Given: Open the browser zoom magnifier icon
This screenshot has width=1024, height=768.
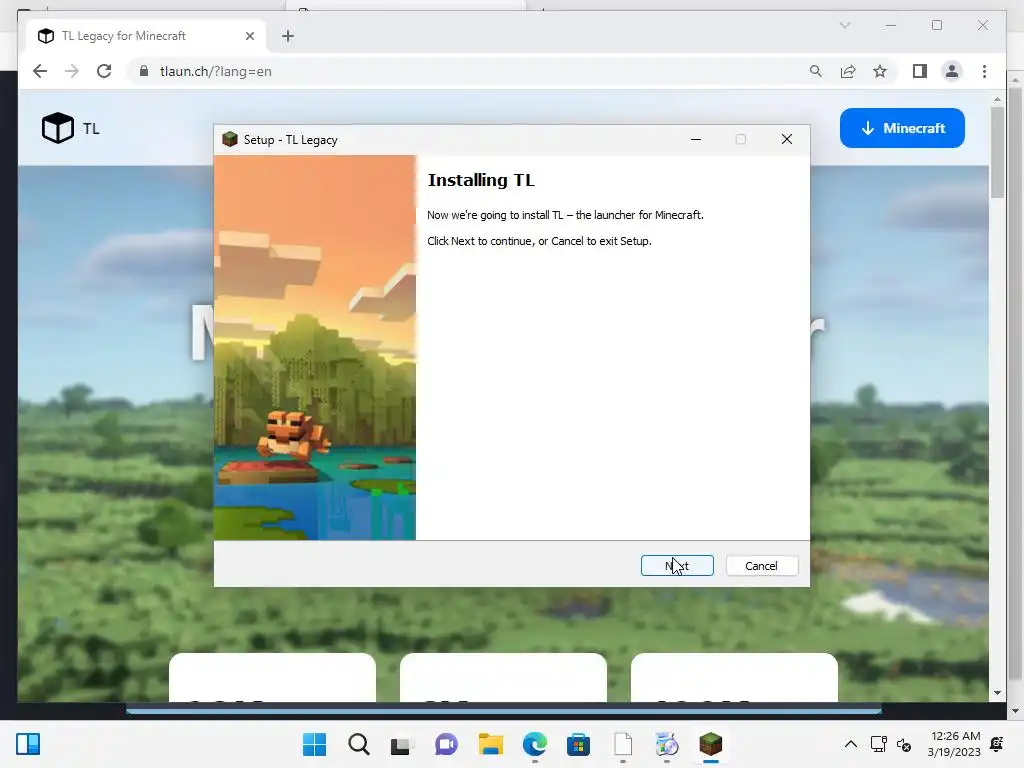Looking at the screenshot, I should click(816, 71).
